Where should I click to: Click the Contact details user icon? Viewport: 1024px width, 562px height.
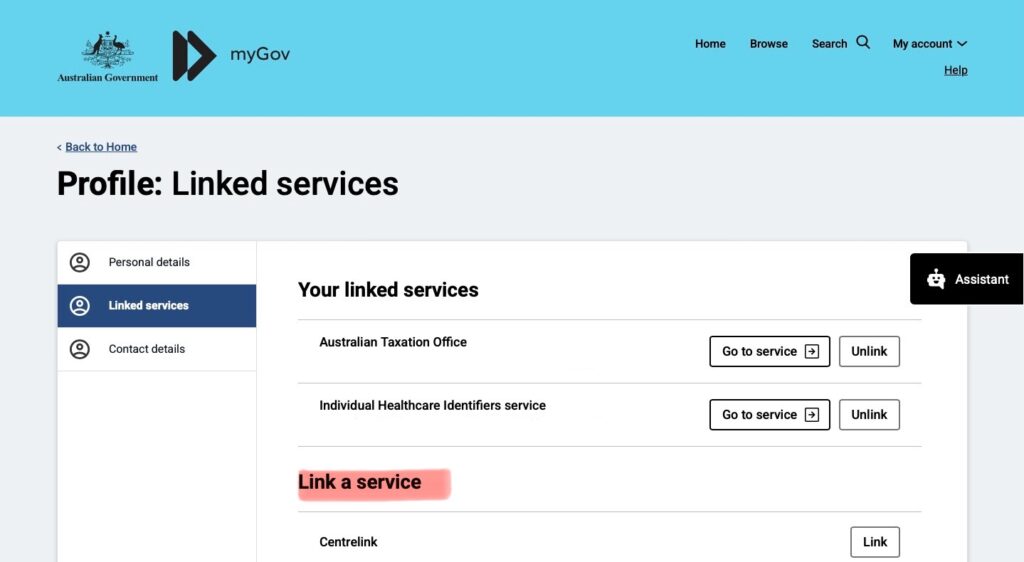coord(80,349)
